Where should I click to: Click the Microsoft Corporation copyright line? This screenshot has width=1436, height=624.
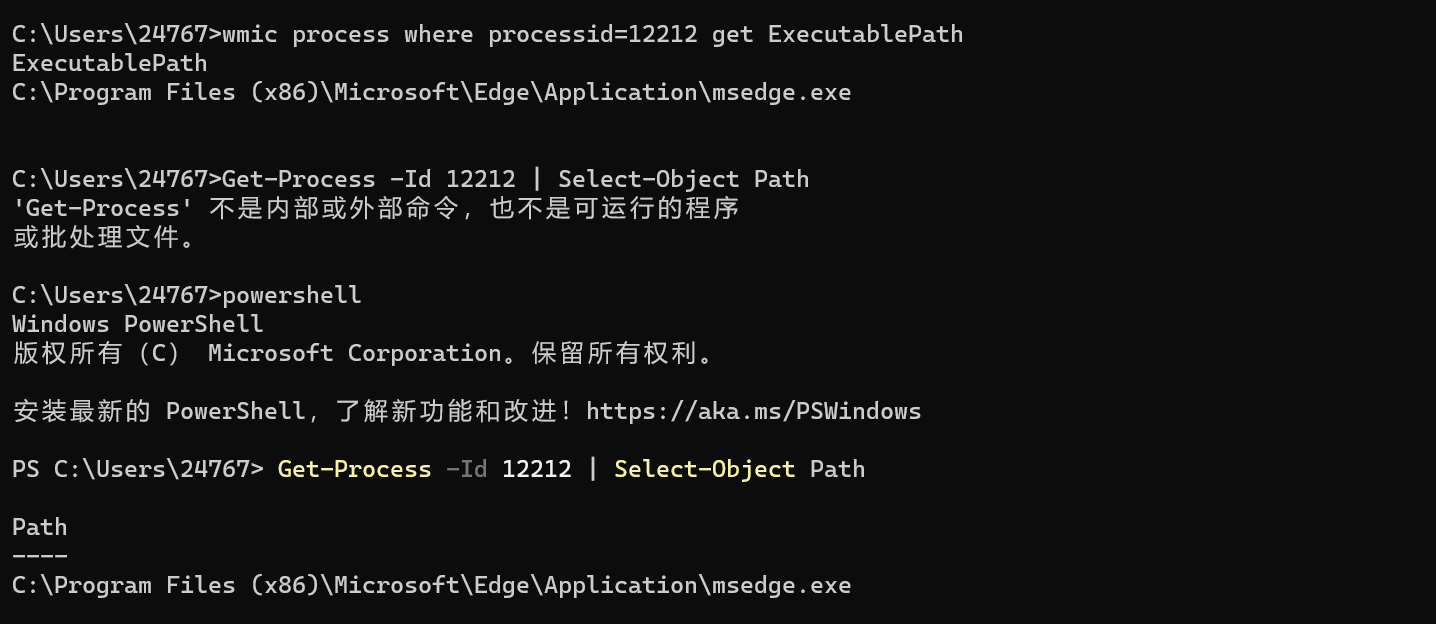pyautogui.click(x=362, y=353)
